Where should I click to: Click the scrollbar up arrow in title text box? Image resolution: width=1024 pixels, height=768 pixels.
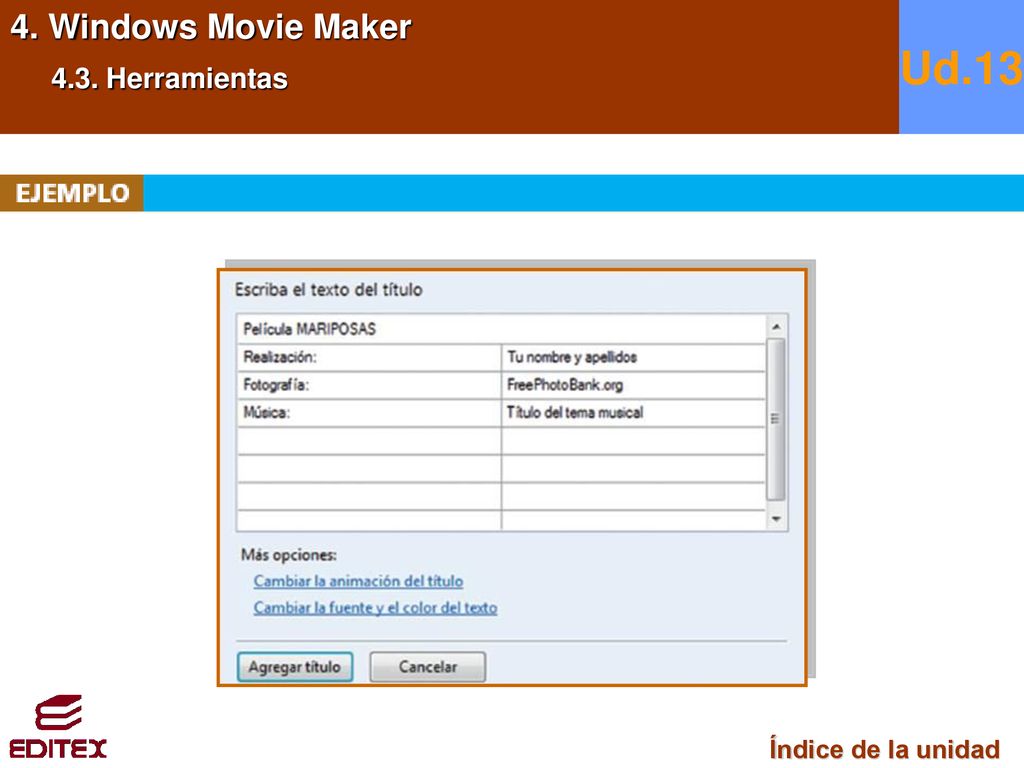(x=776, y=326)
